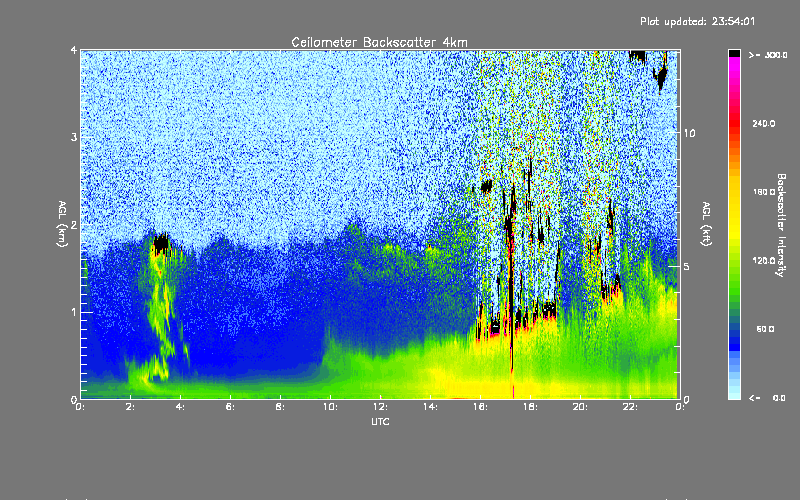Viewport: 800px width, 500px height.
Task: Click the '>= 300.0' colorbar maximum label
Action: click(768, 55)
